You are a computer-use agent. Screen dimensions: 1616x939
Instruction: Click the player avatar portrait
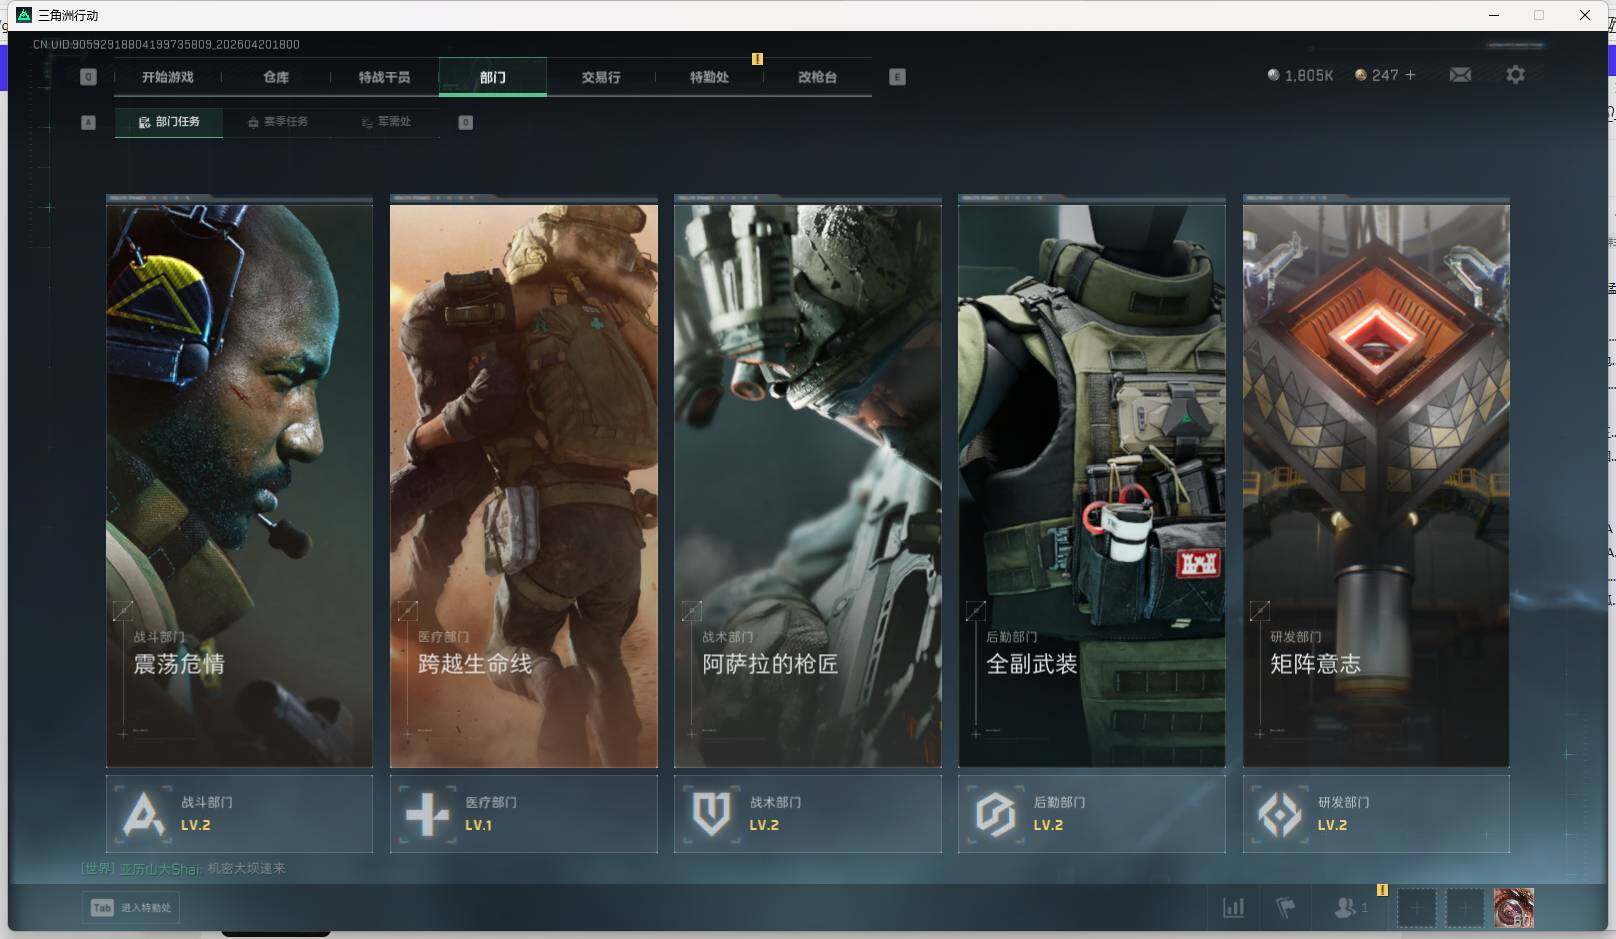click(1514, 908)
